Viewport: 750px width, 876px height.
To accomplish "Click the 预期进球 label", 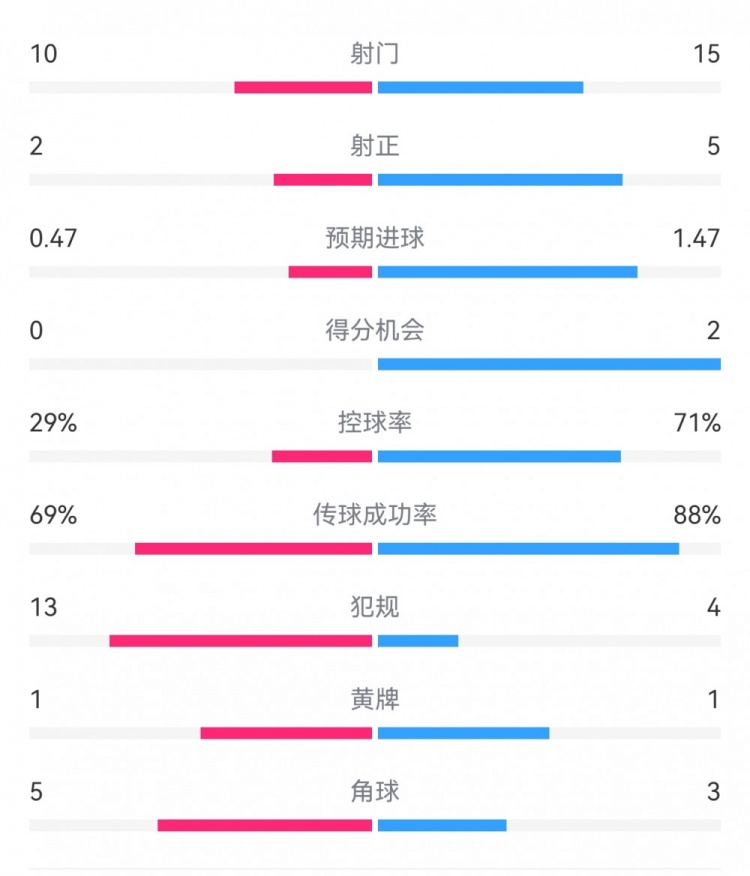I will click(375, 238).
